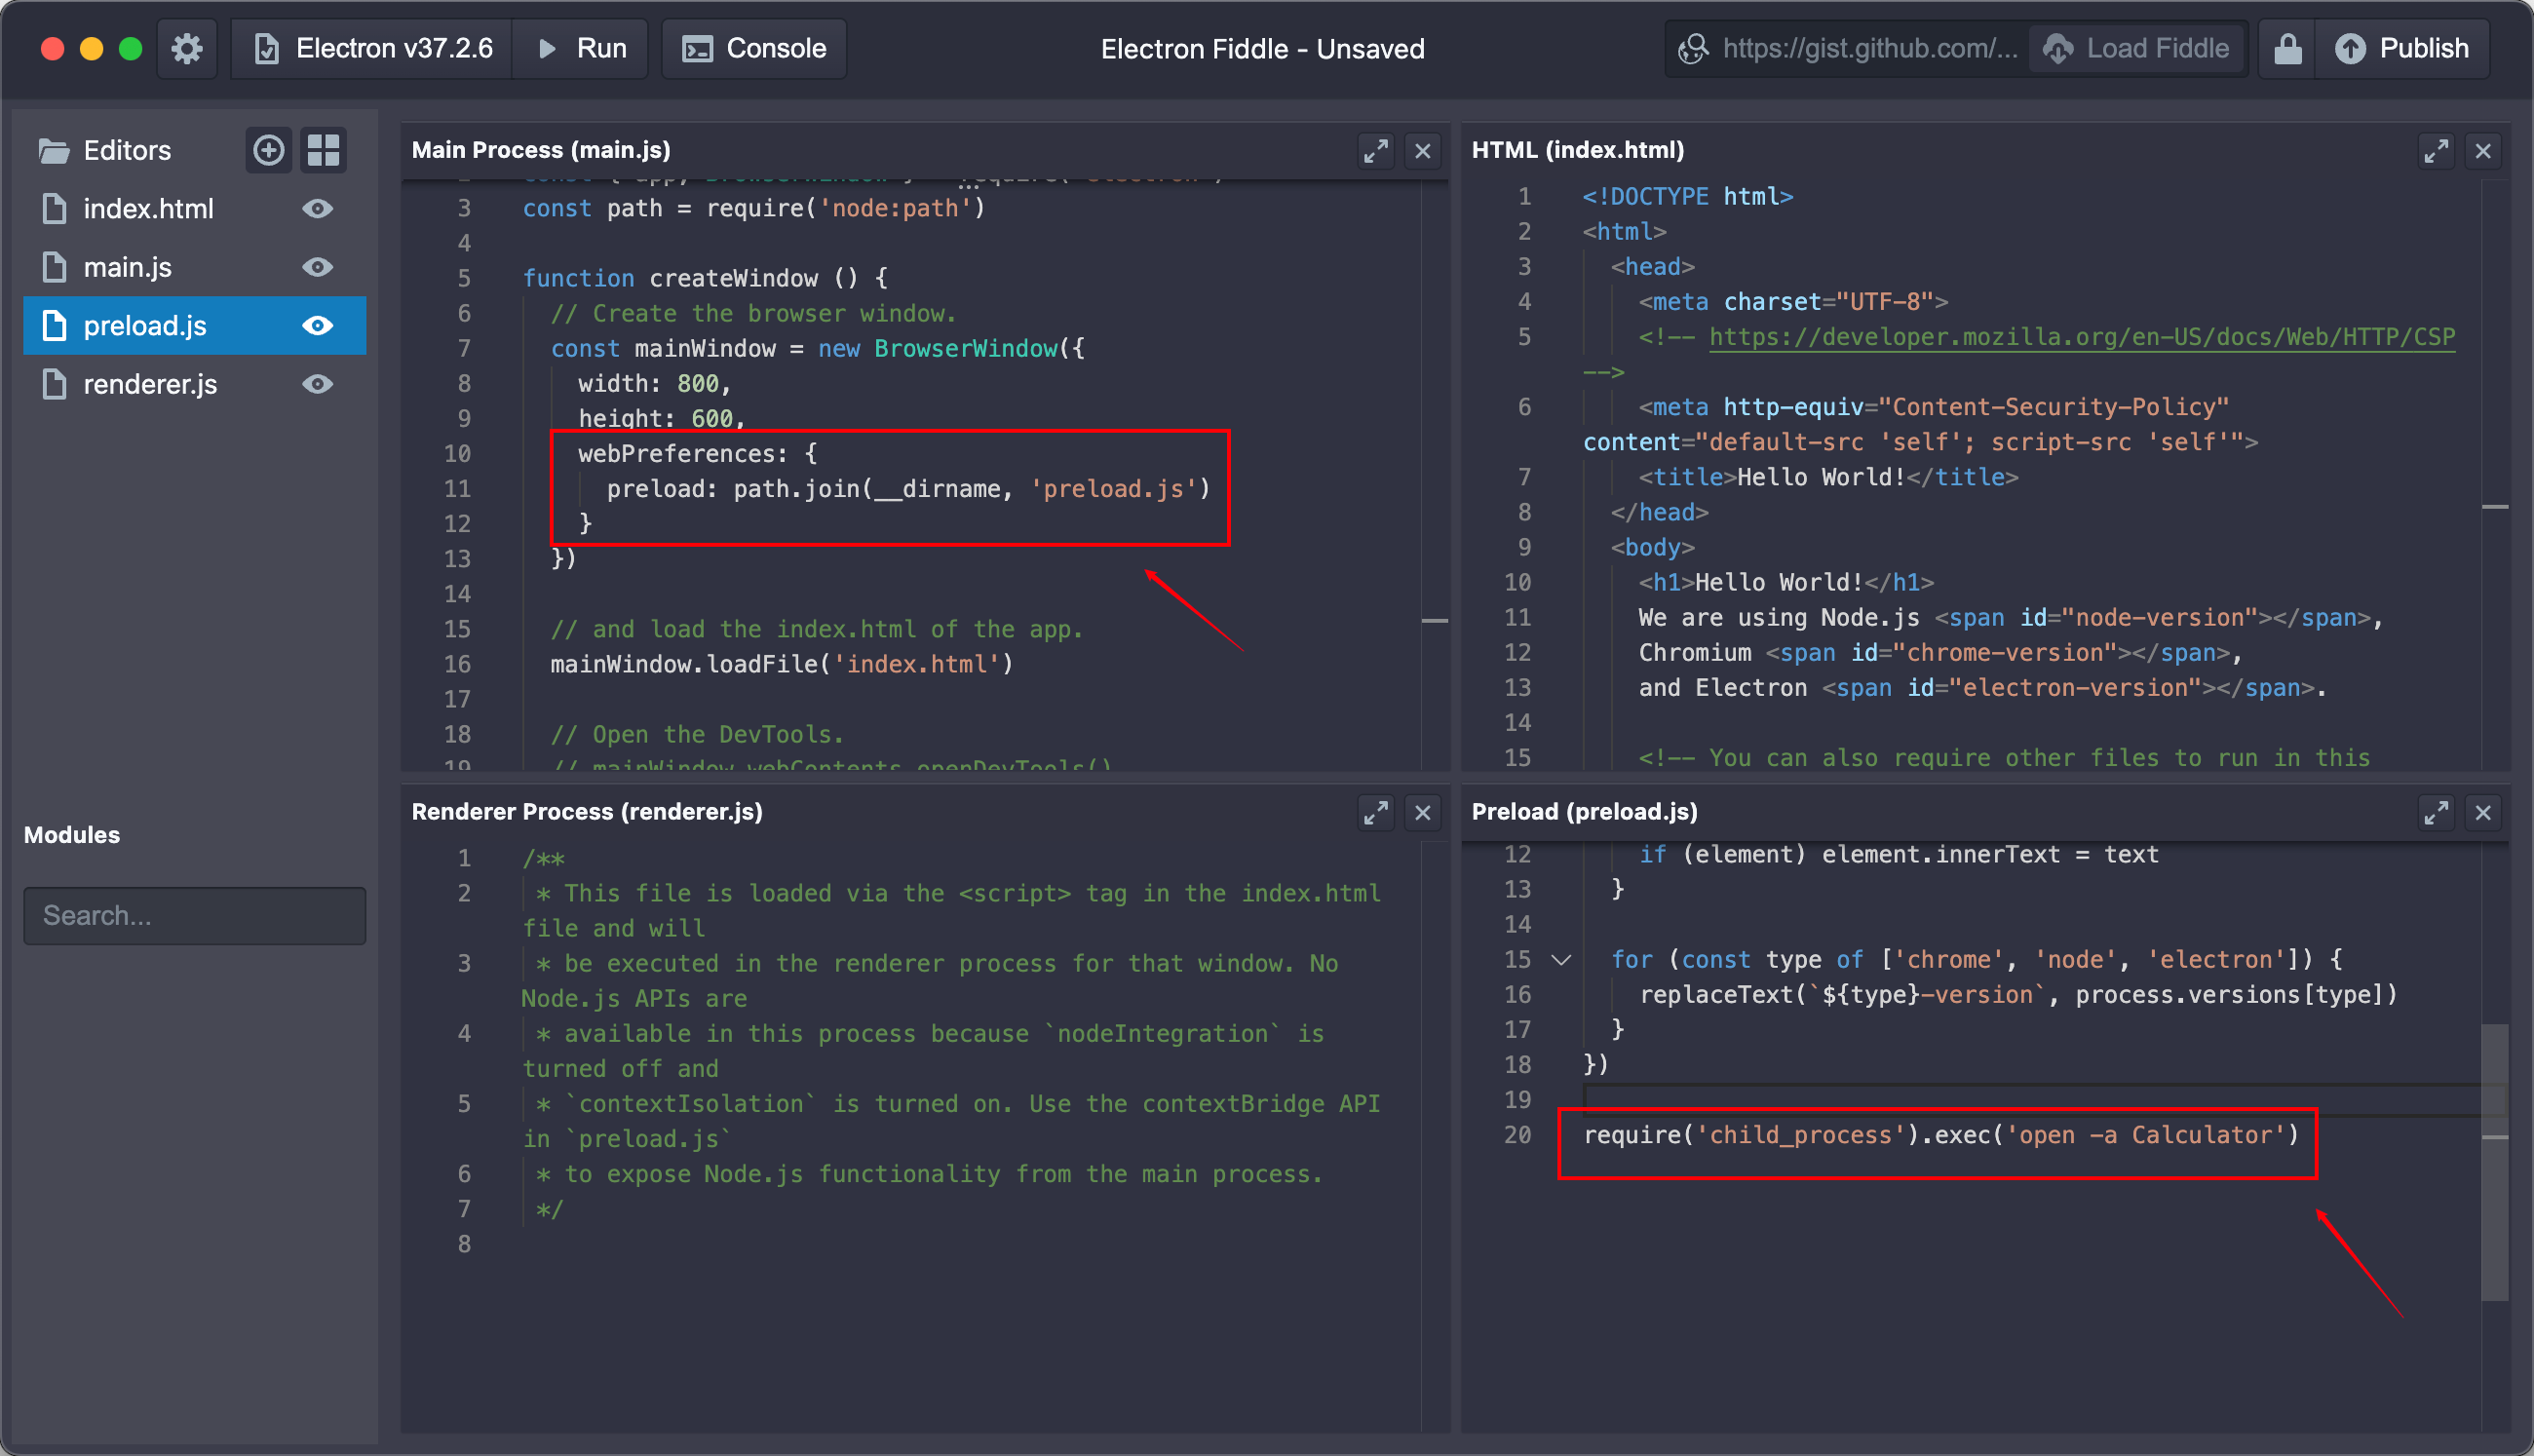Image resolution: width=2534 pixels, height=1456 pixels.
Task: Click the Main Process (main.js) panel title
Action: (541, 150)
